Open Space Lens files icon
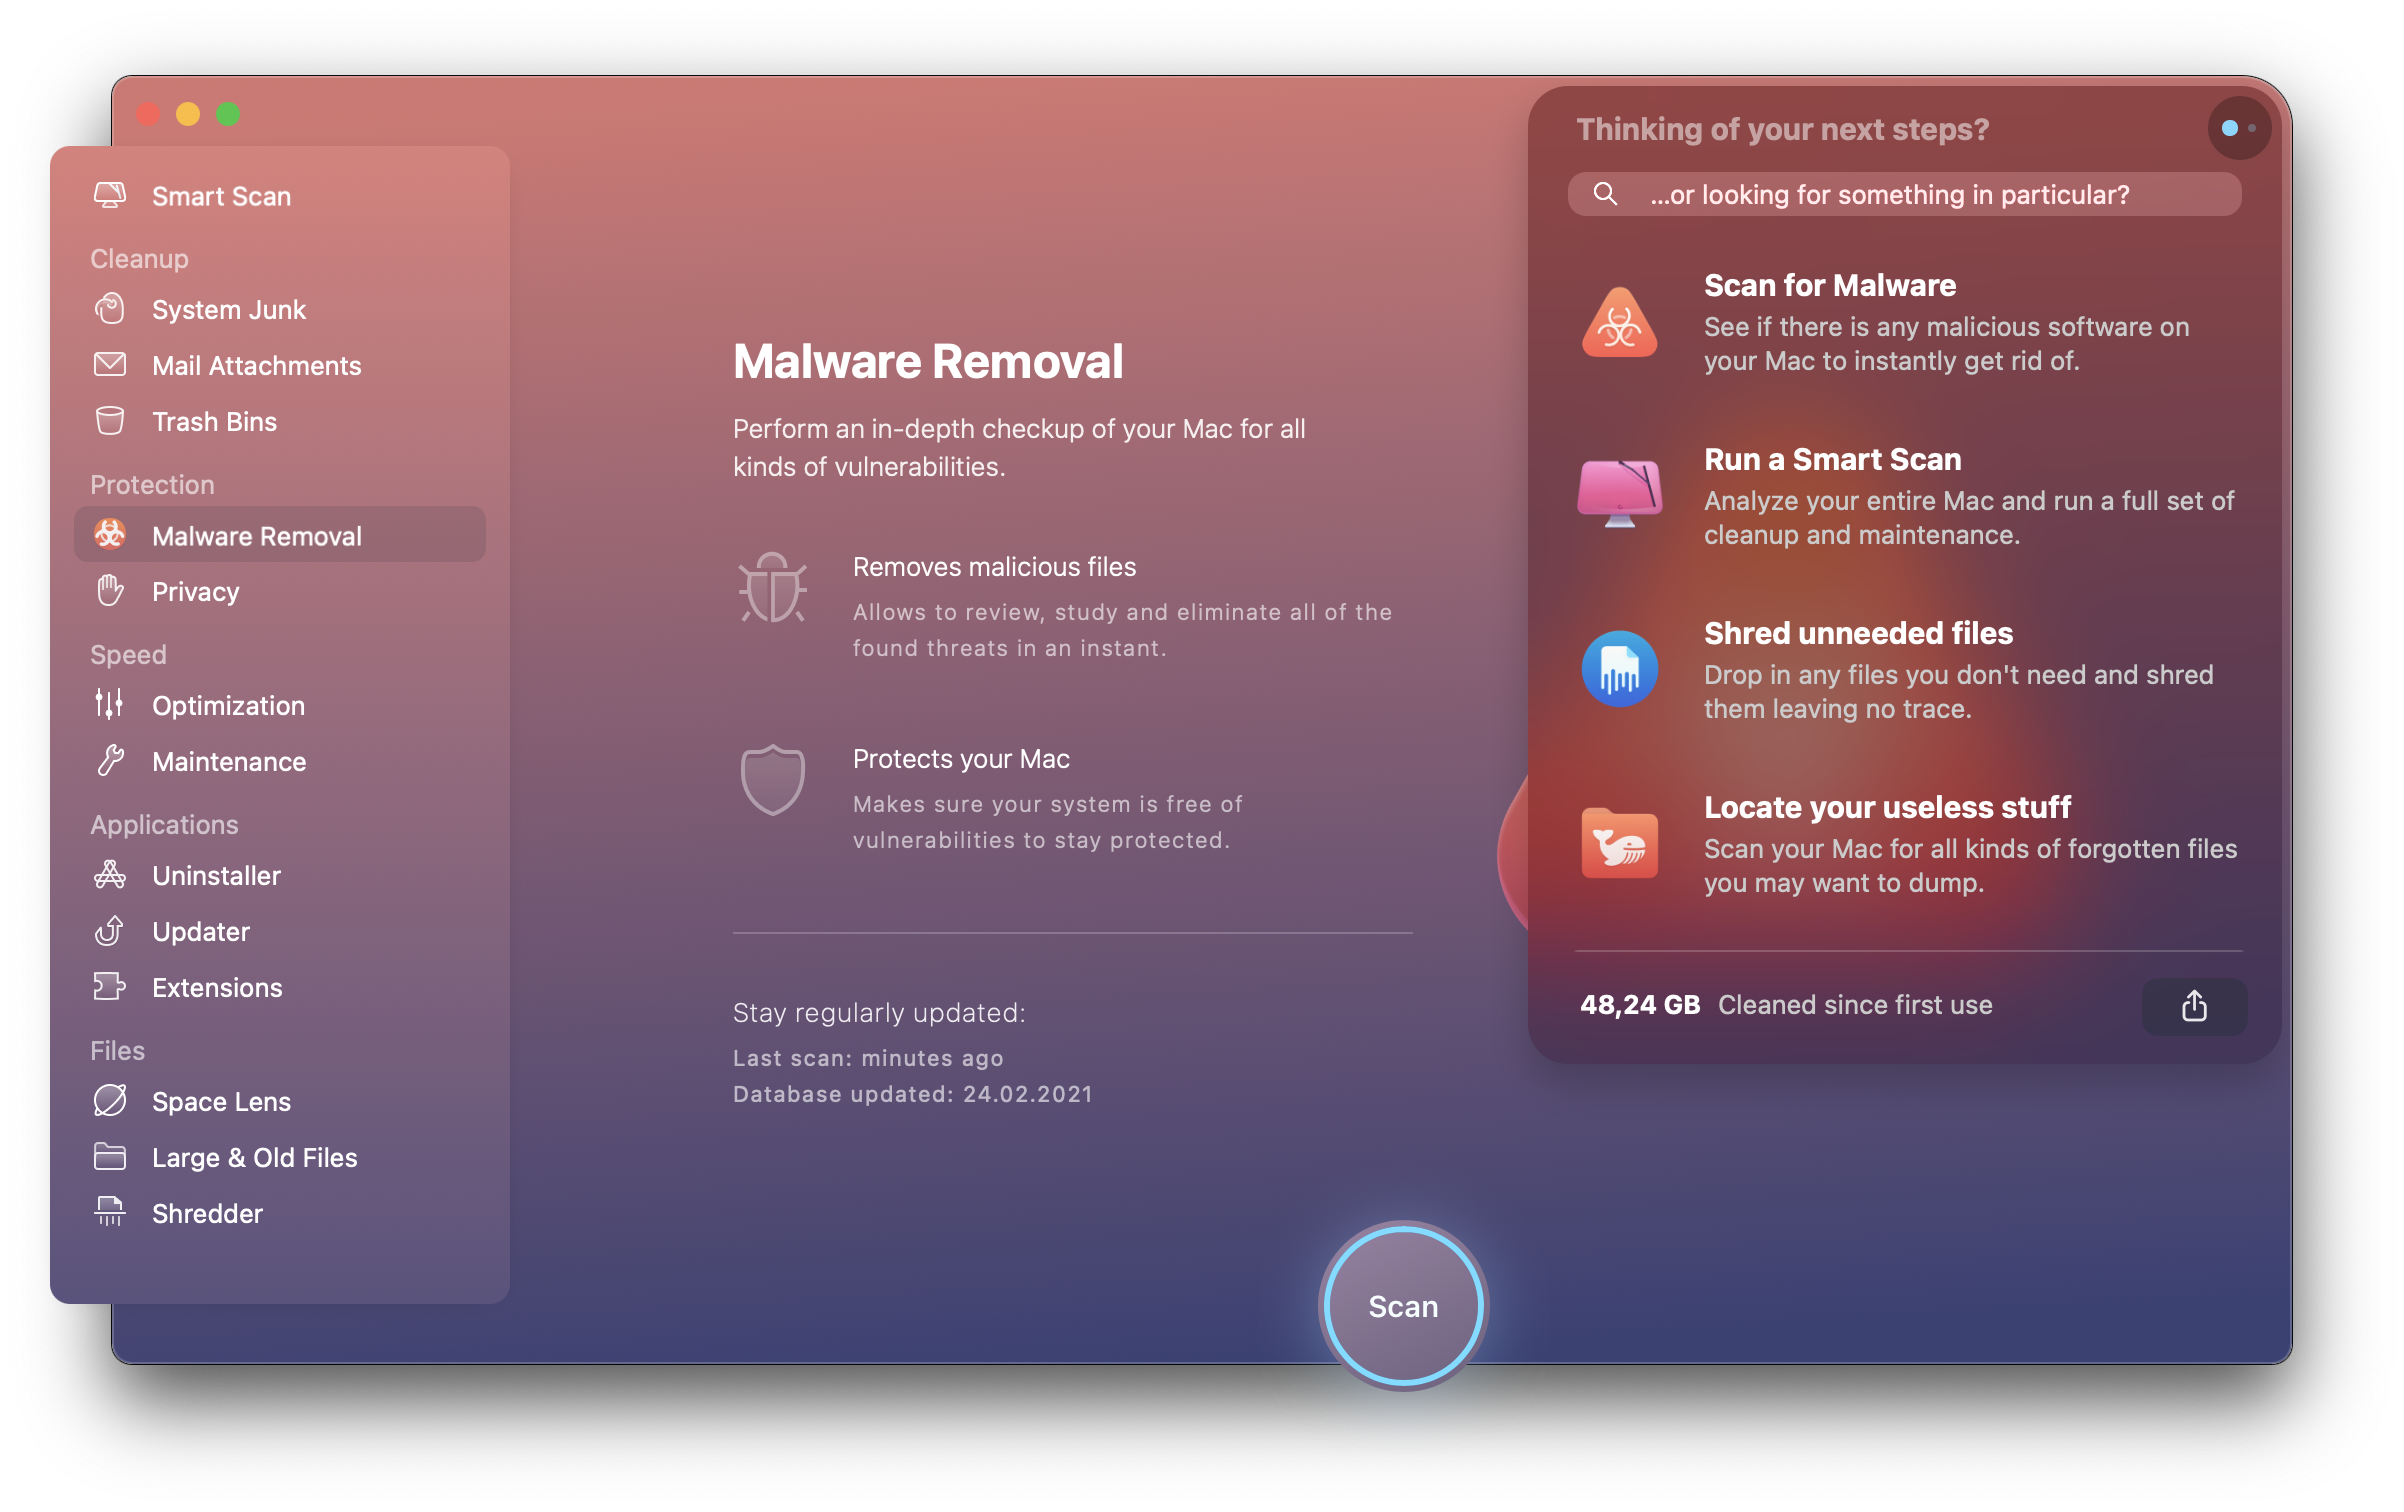Image resolution: width=2404 pixels, height=1512 pixels. coord(110,1101)
